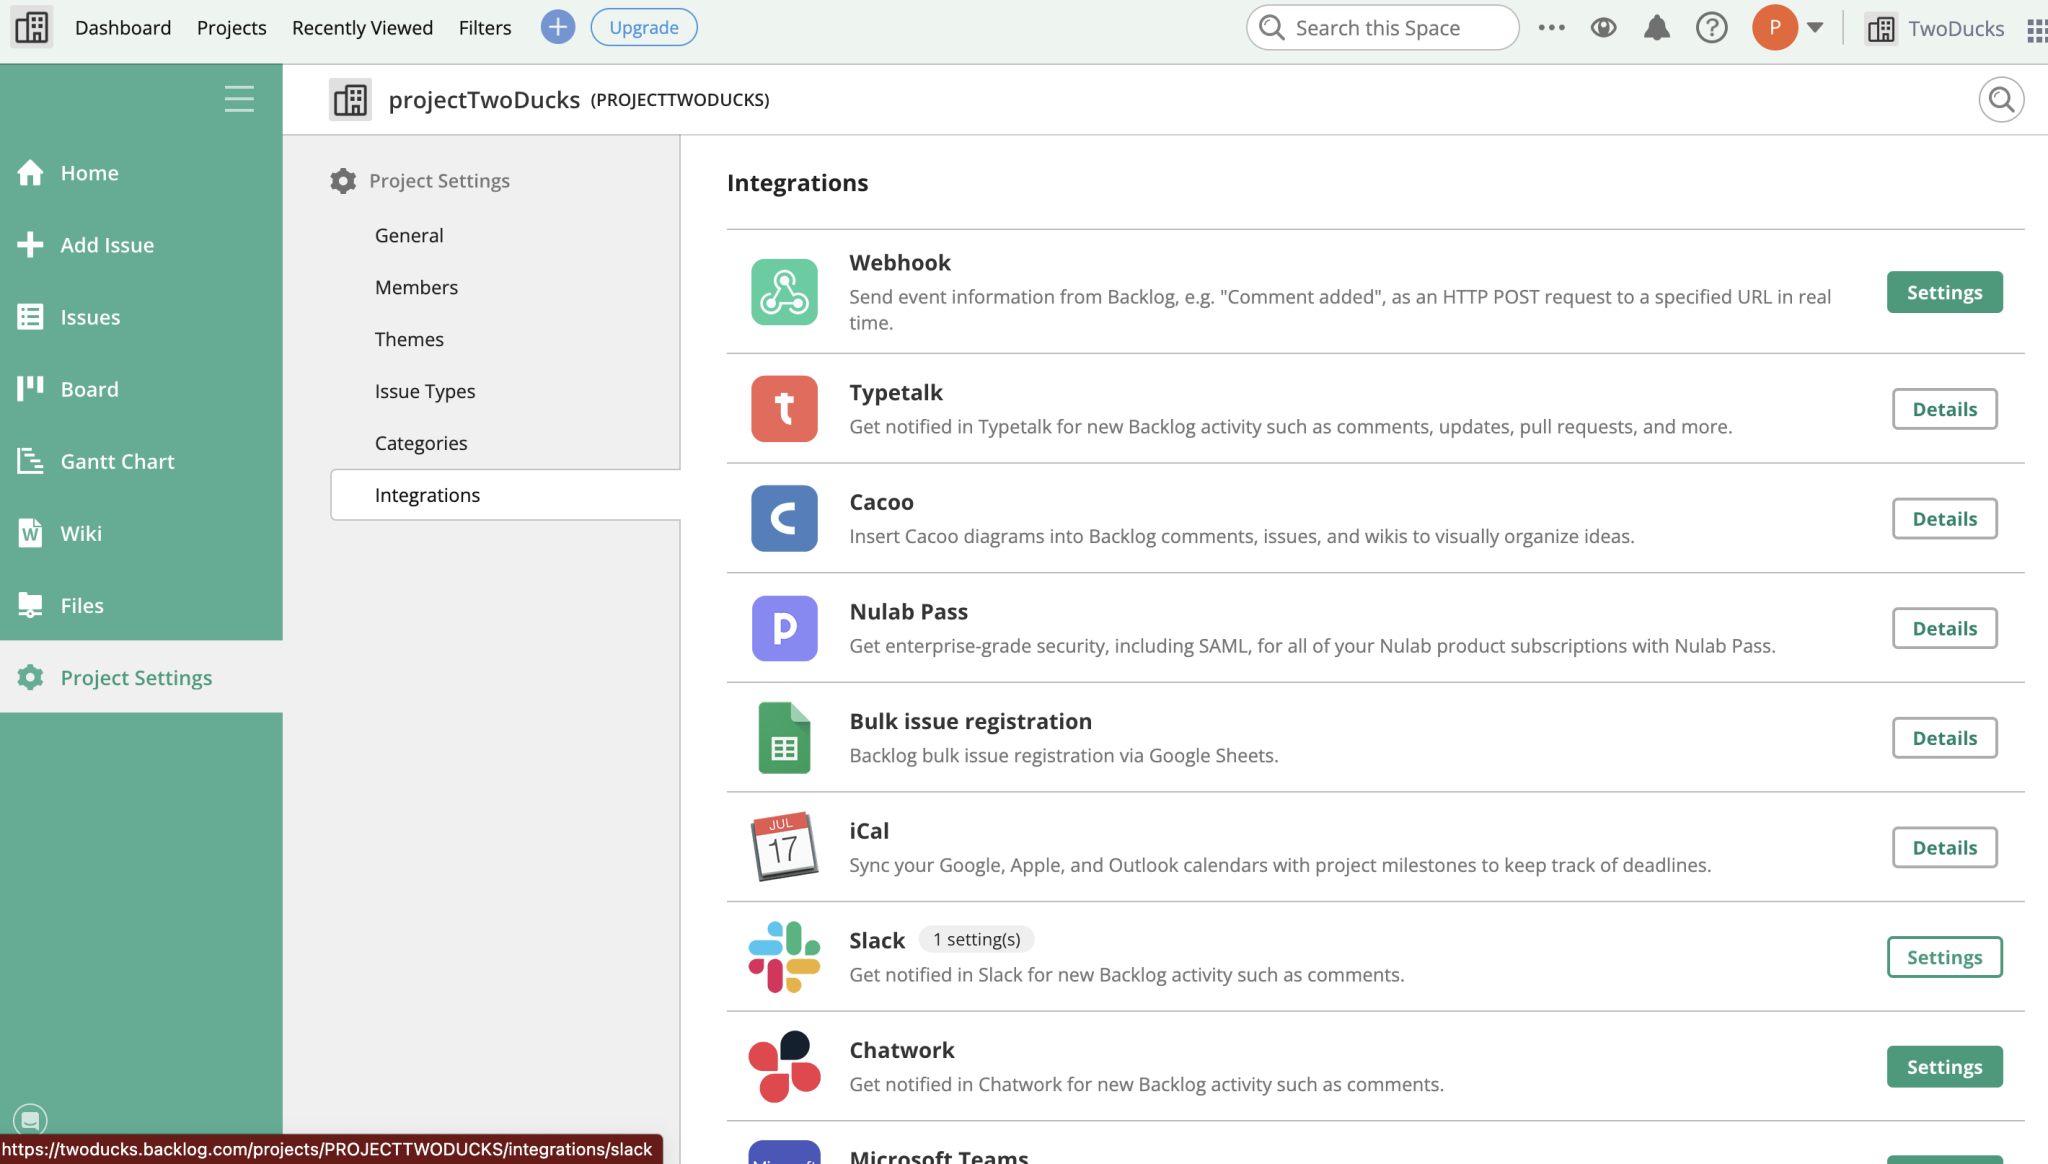
Task: Open the help question mark icon
Action: pyautogui.click(x=1712, y=27)
